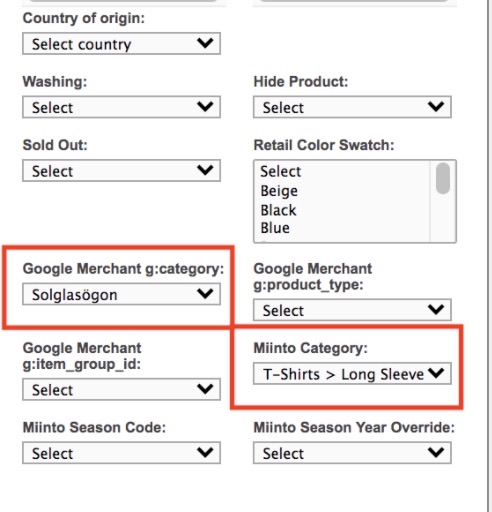
Task: Click chevron arrow of Select country dropdown
Action: (205, 43)
